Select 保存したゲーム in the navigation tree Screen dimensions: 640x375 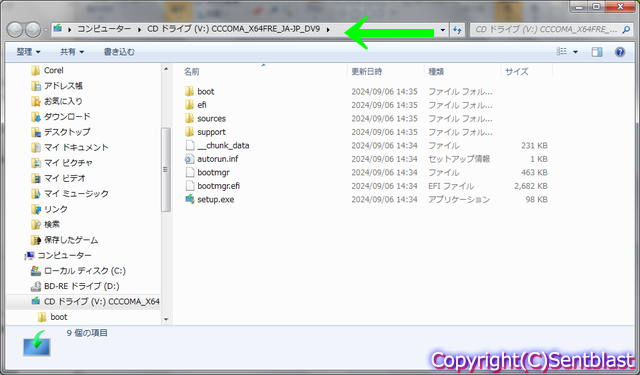click(71, 240)
